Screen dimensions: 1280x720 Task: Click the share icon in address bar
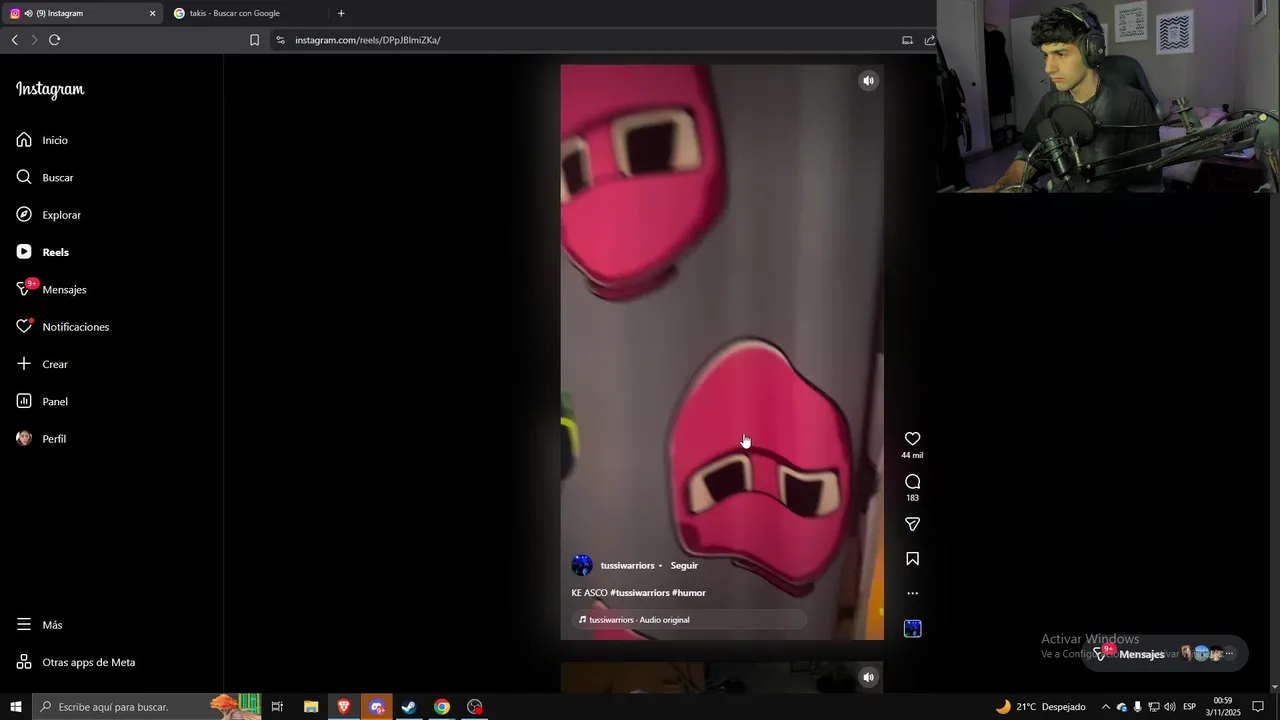click(x=929, y=40)
